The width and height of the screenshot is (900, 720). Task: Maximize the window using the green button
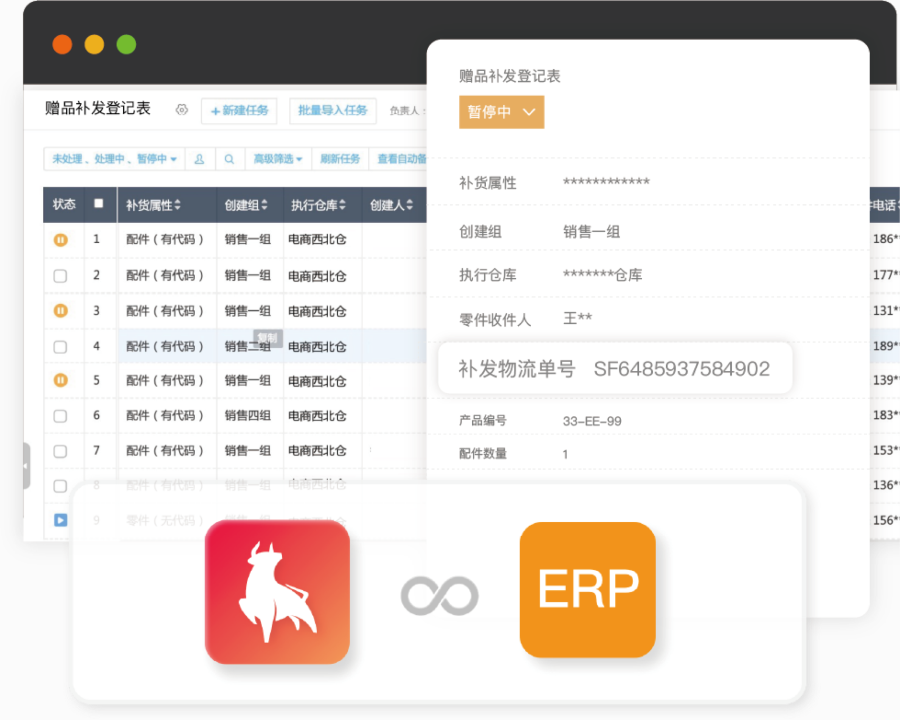[x=126, y=44]
